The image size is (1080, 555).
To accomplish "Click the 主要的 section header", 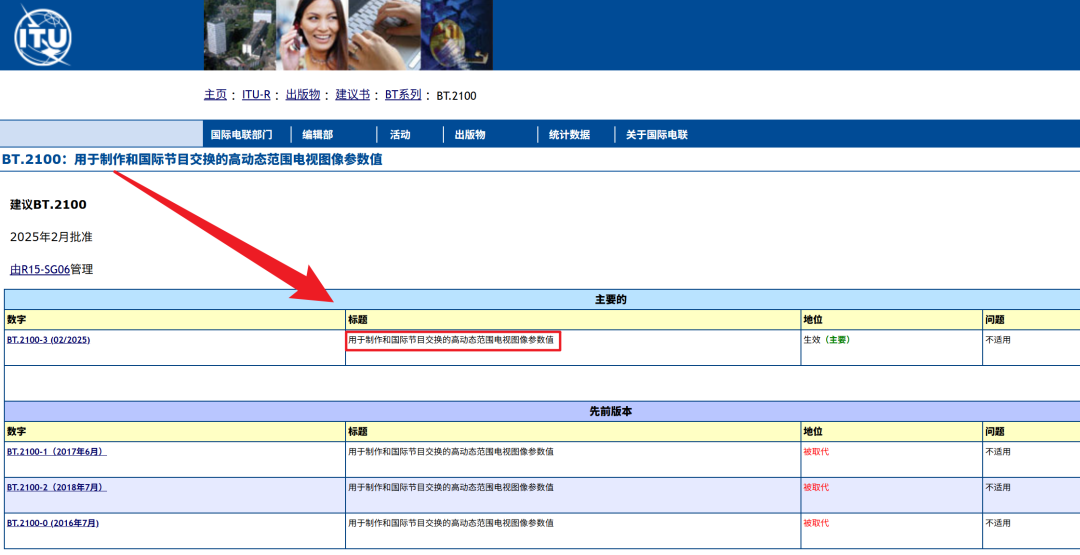I will tap(611, 300).
